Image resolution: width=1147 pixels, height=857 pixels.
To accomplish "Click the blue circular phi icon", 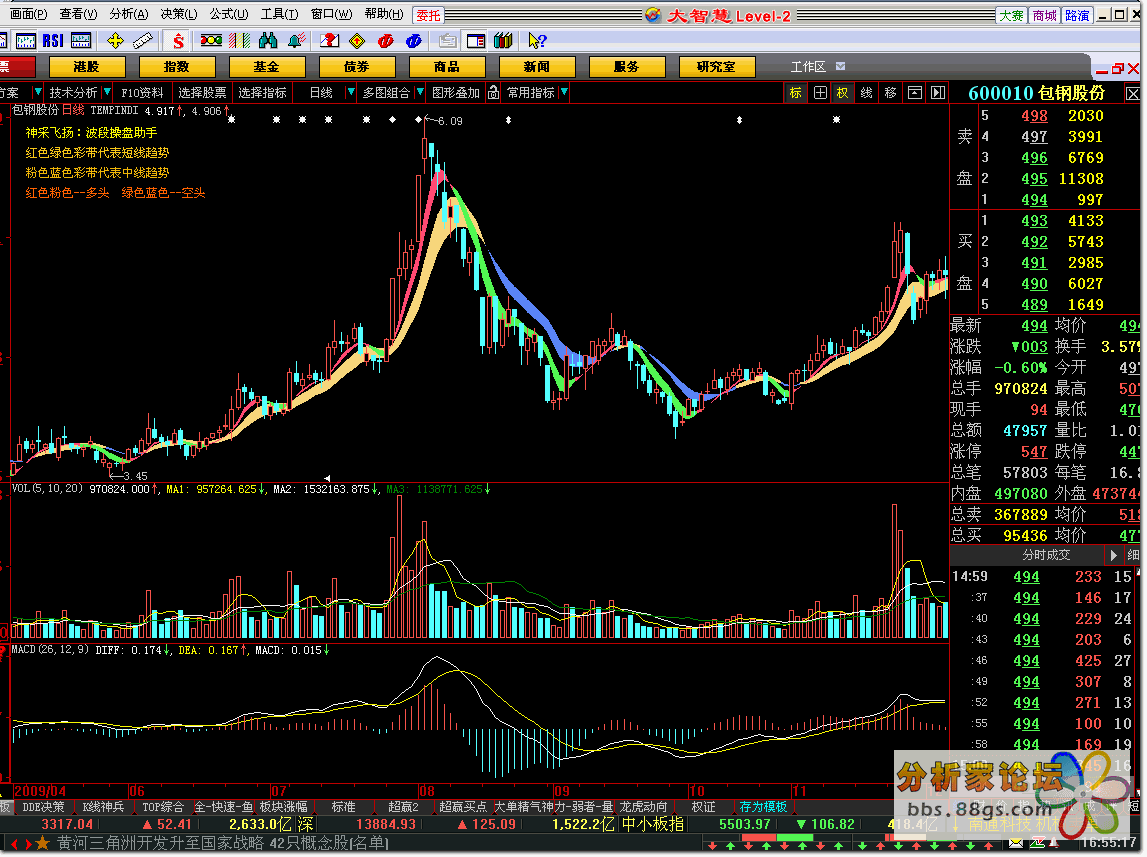I will (x=413, y=41).
